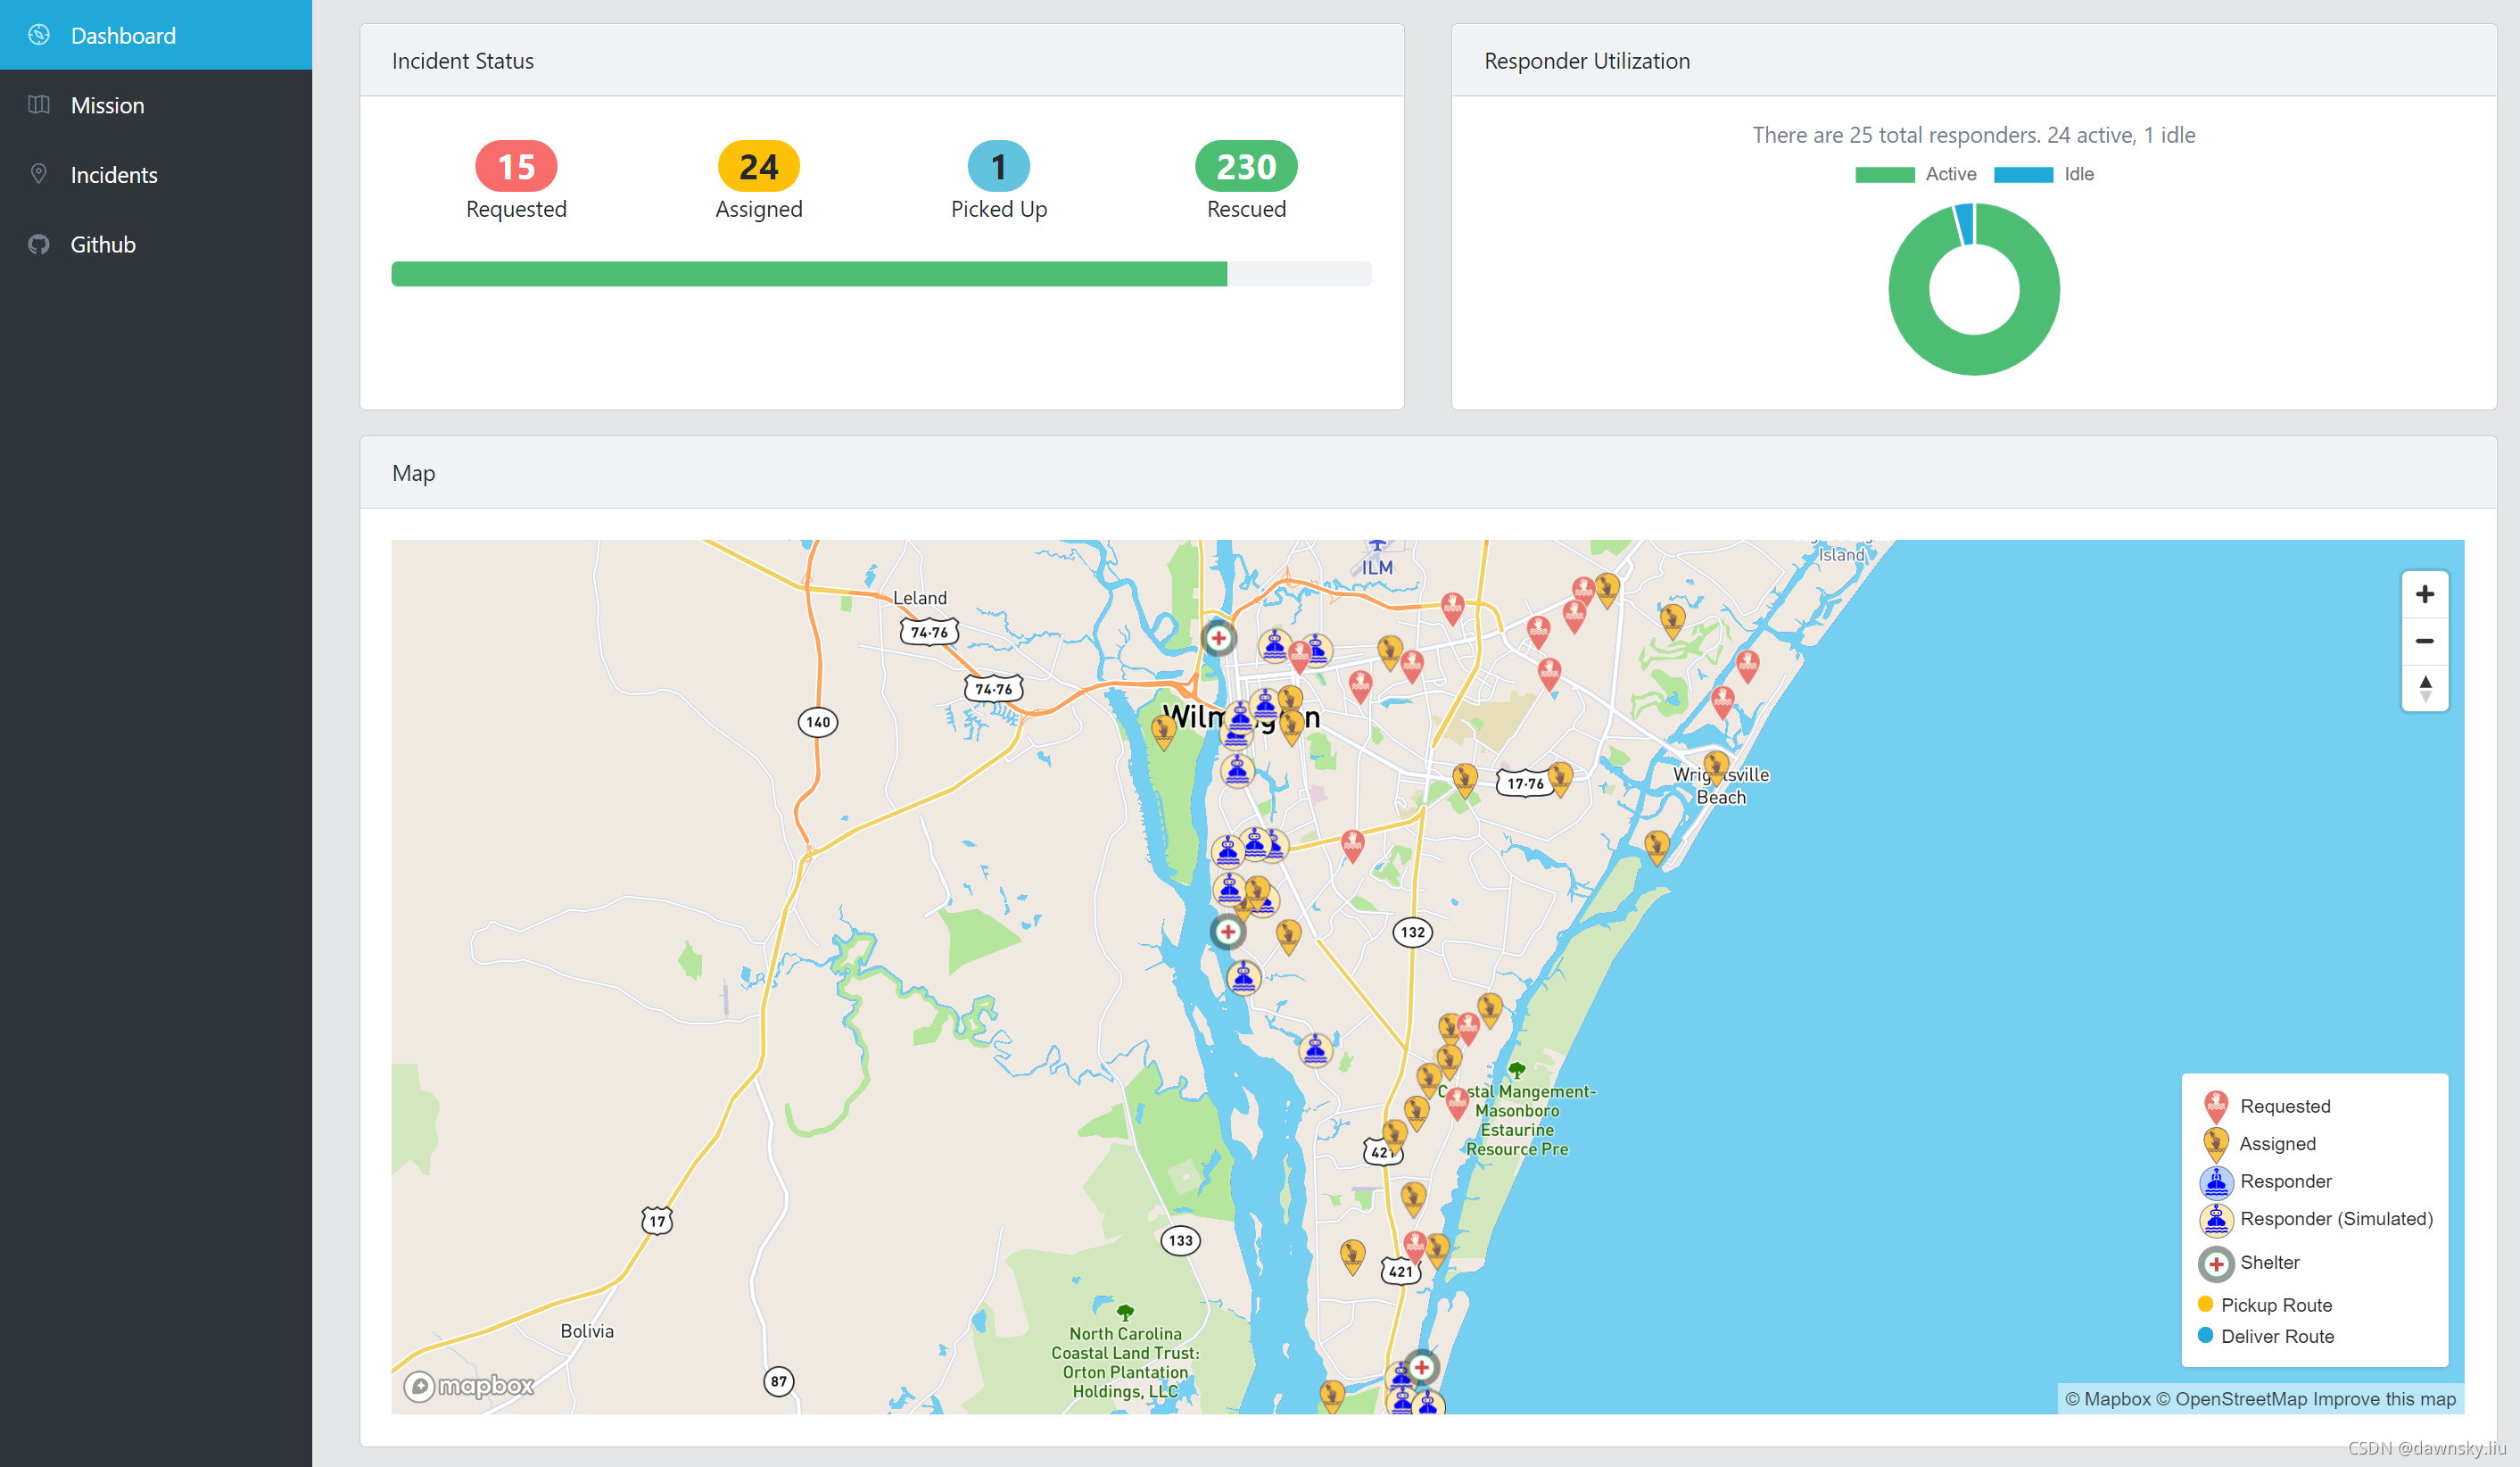
Task: Click the Responder Utilization panel header
Action: coord(1974,61)
